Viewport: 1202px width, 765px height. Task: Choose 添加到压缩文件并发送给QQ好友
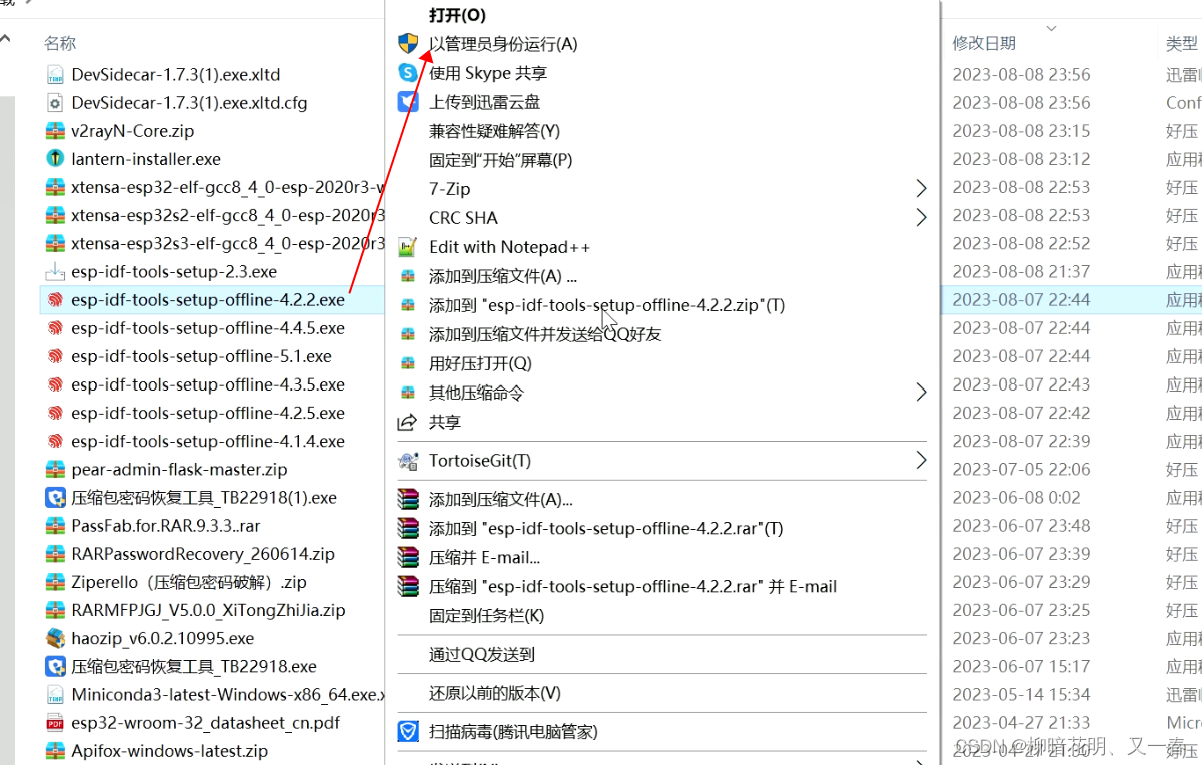(545, 334)
